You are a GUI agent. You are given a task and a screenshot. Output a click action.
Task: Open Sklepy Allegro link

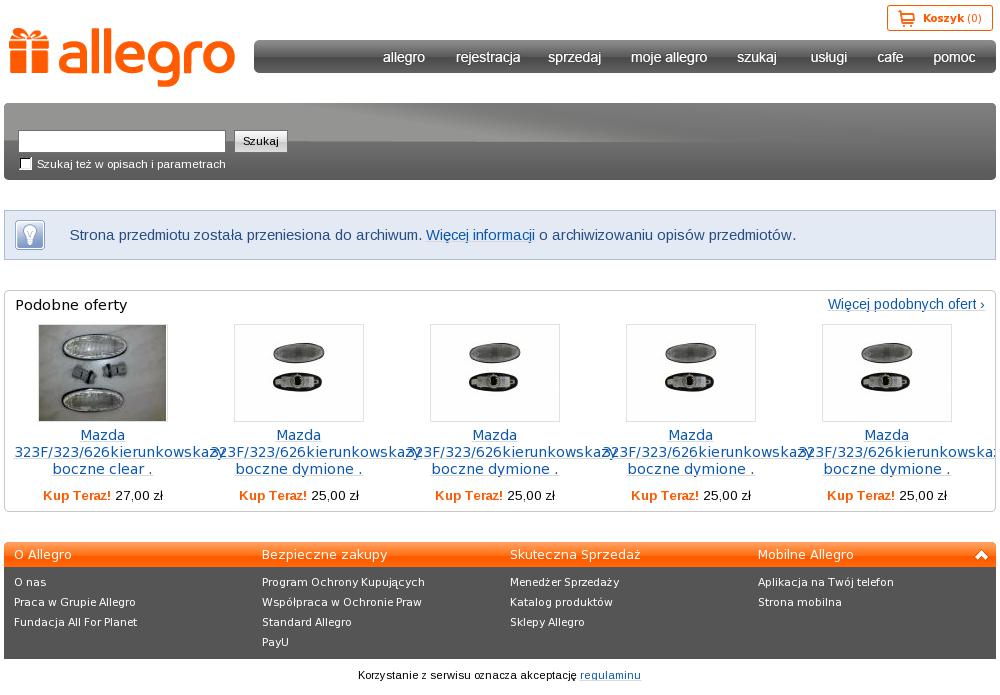547,622
